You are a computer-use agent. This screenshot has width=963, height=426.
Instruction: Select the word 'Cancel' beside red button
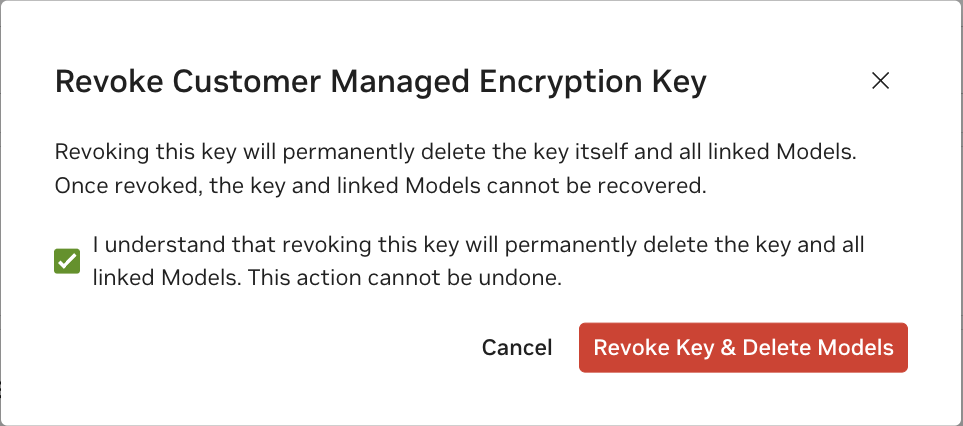pos(517,348)
